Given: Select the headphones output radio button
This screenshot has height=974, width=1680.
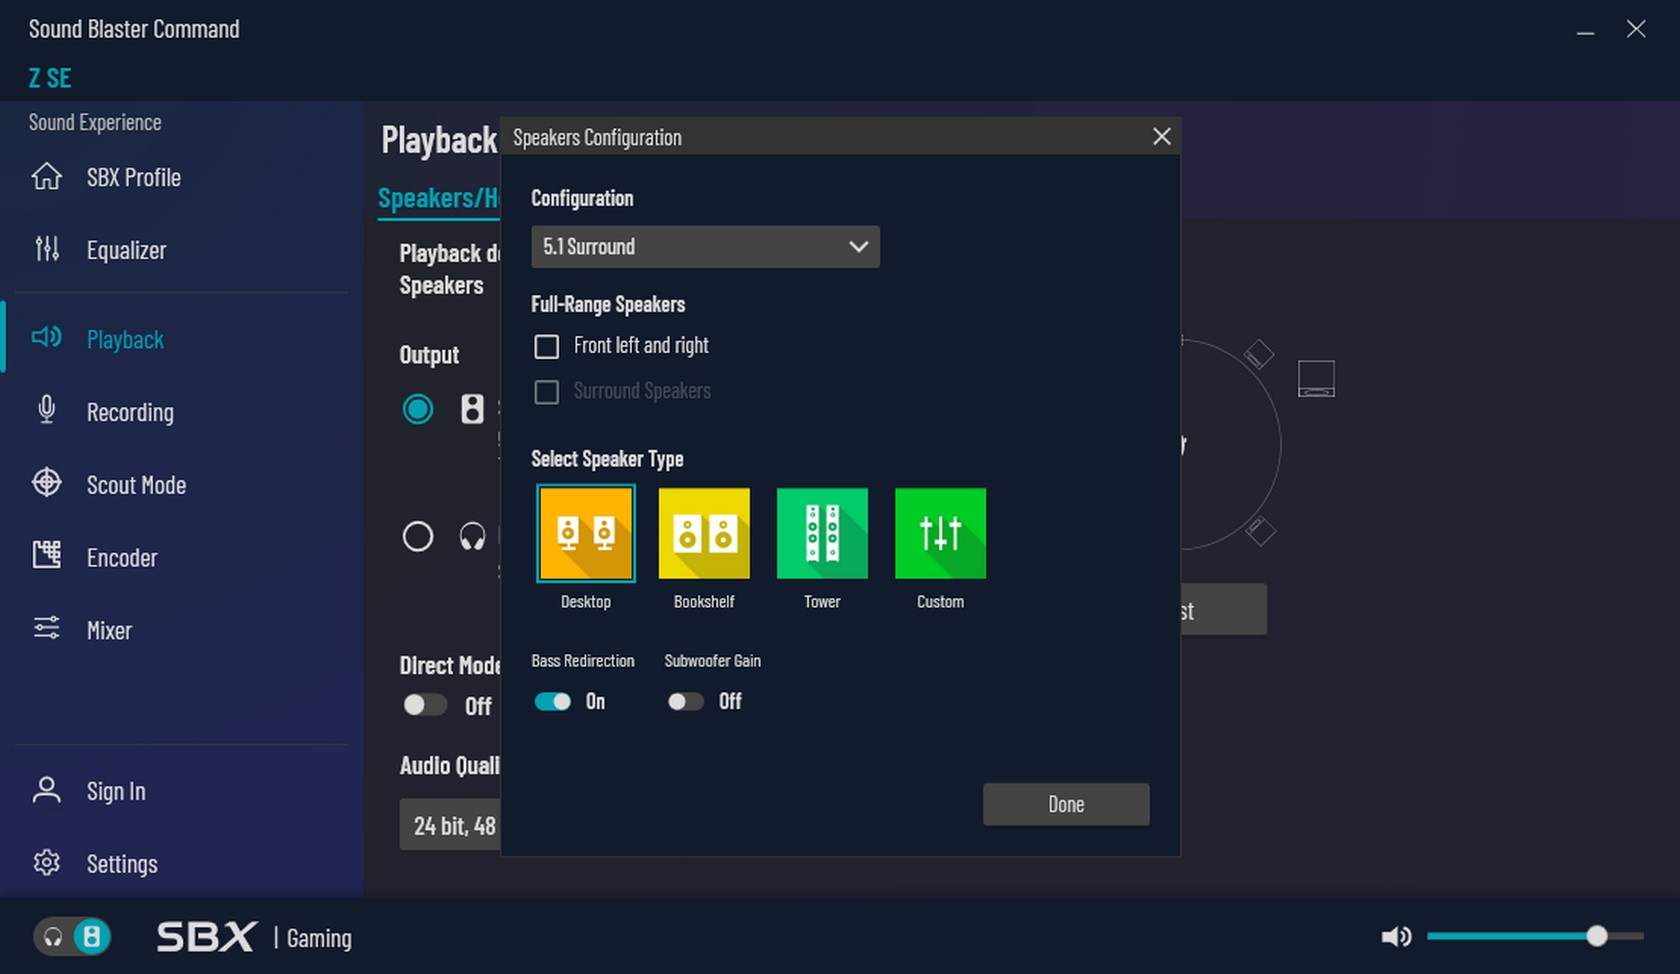Looking at the screenshot, I should click(x=417, y=537).
